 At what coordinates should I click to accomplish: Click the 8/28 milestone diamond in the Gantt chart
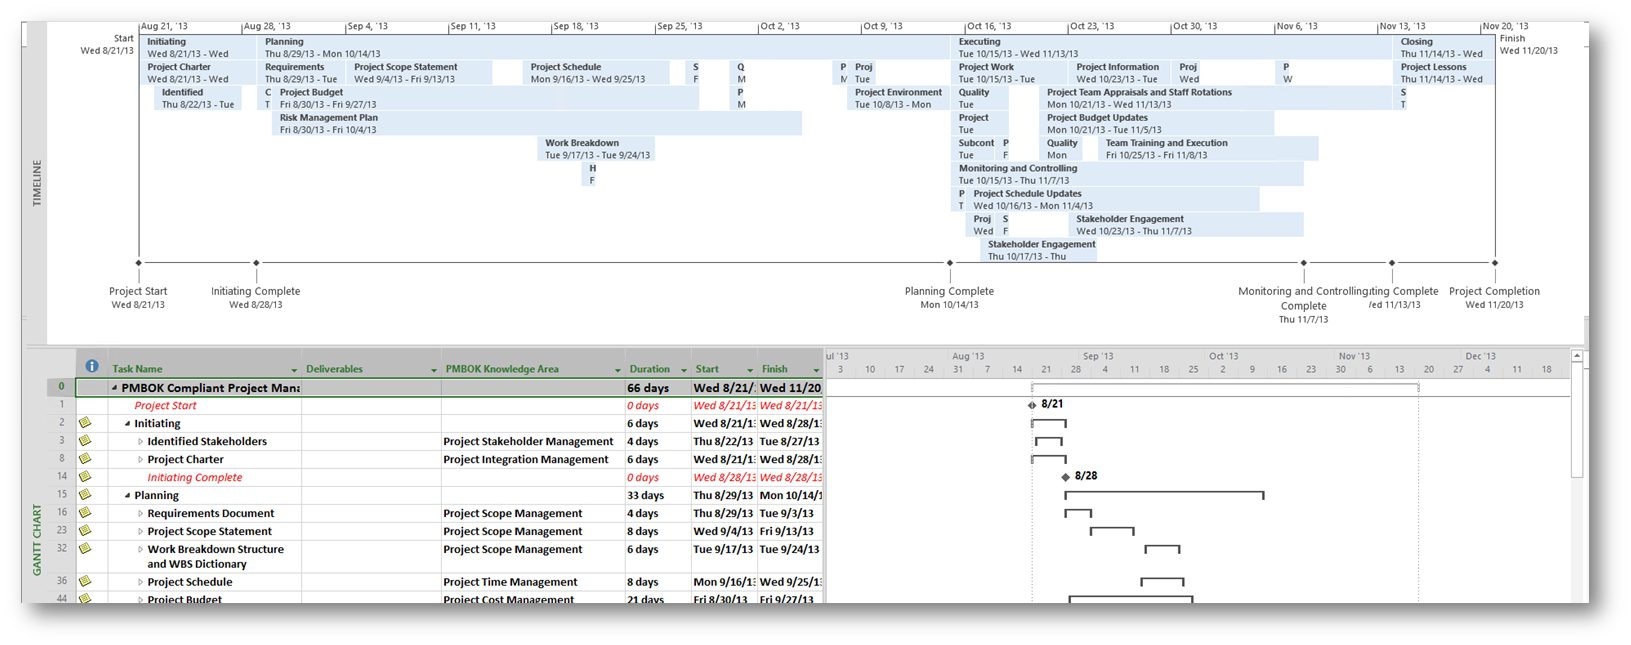1066,477
